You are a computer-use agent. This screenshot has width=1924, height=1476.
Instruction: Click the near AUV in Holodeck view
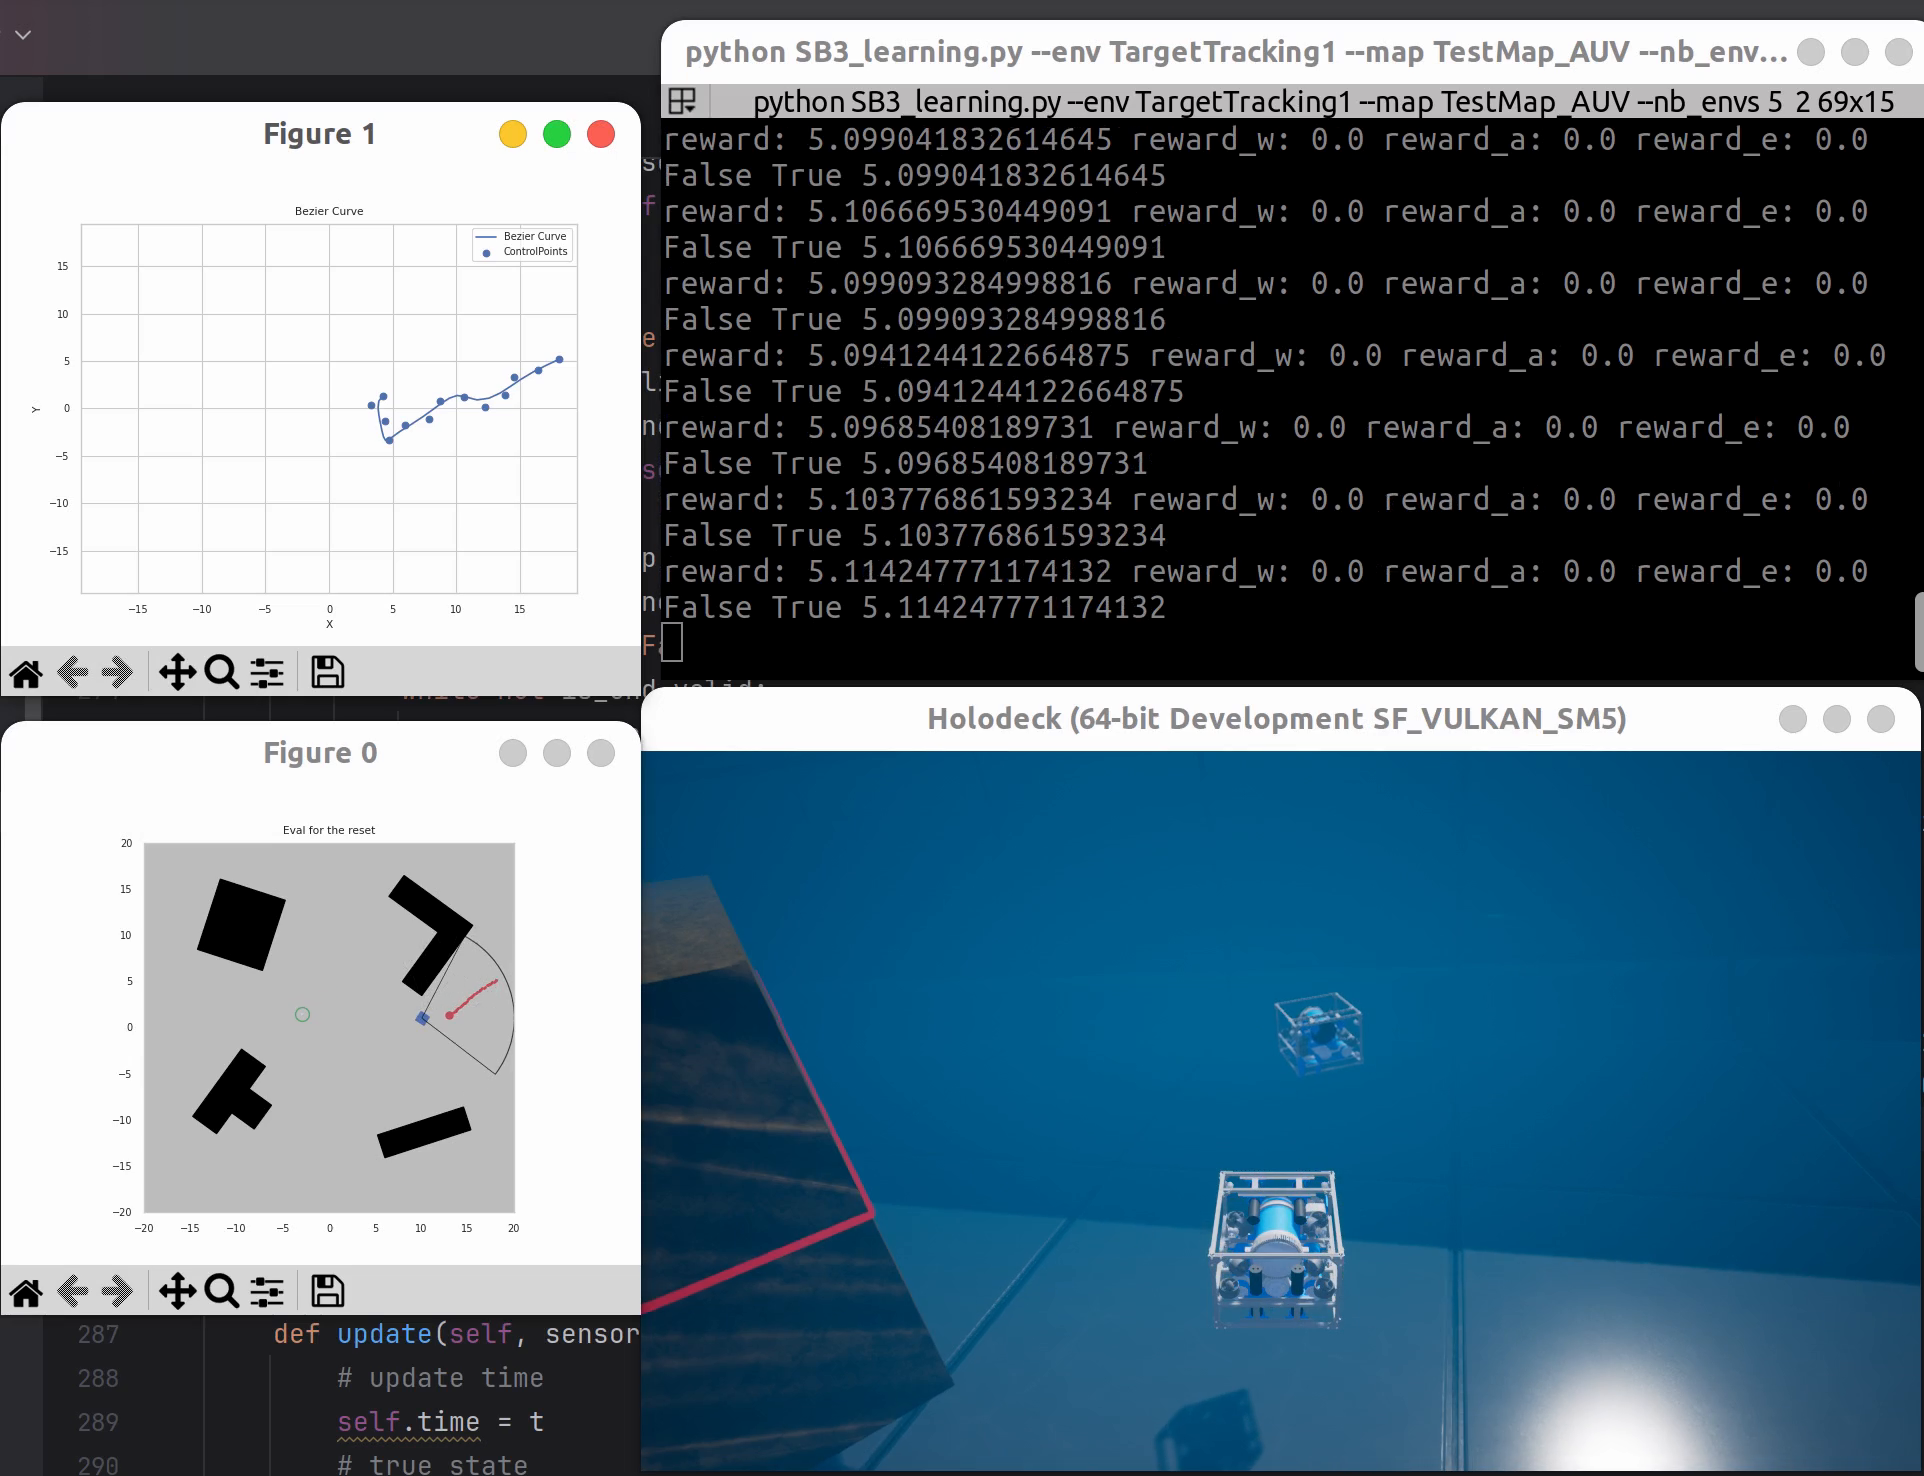click(1275, 1250)
